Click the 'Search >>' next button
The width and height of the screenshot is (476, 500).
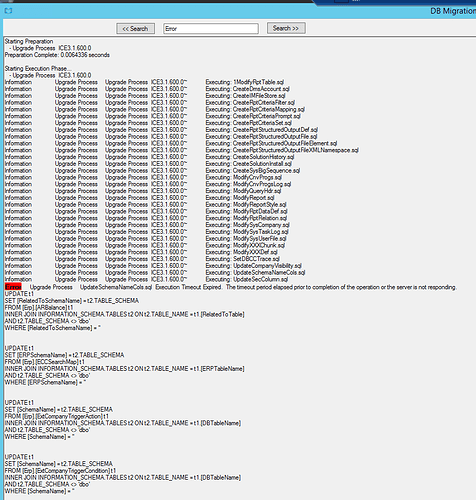(x=286, y=28)
